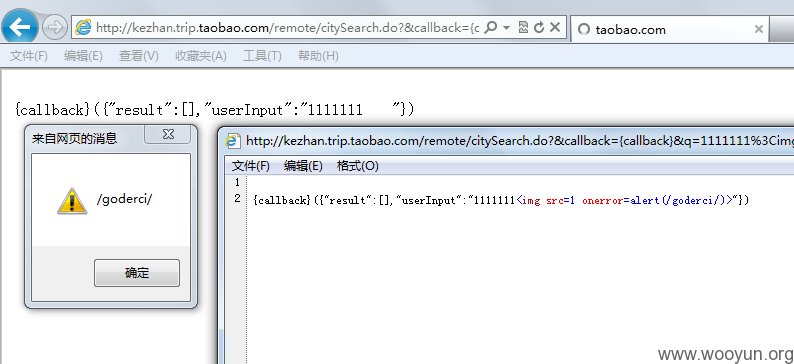This screenshot has height=364, width=794.
Task: Confirm the alert with 确定 button
Action: pos(137,273)
